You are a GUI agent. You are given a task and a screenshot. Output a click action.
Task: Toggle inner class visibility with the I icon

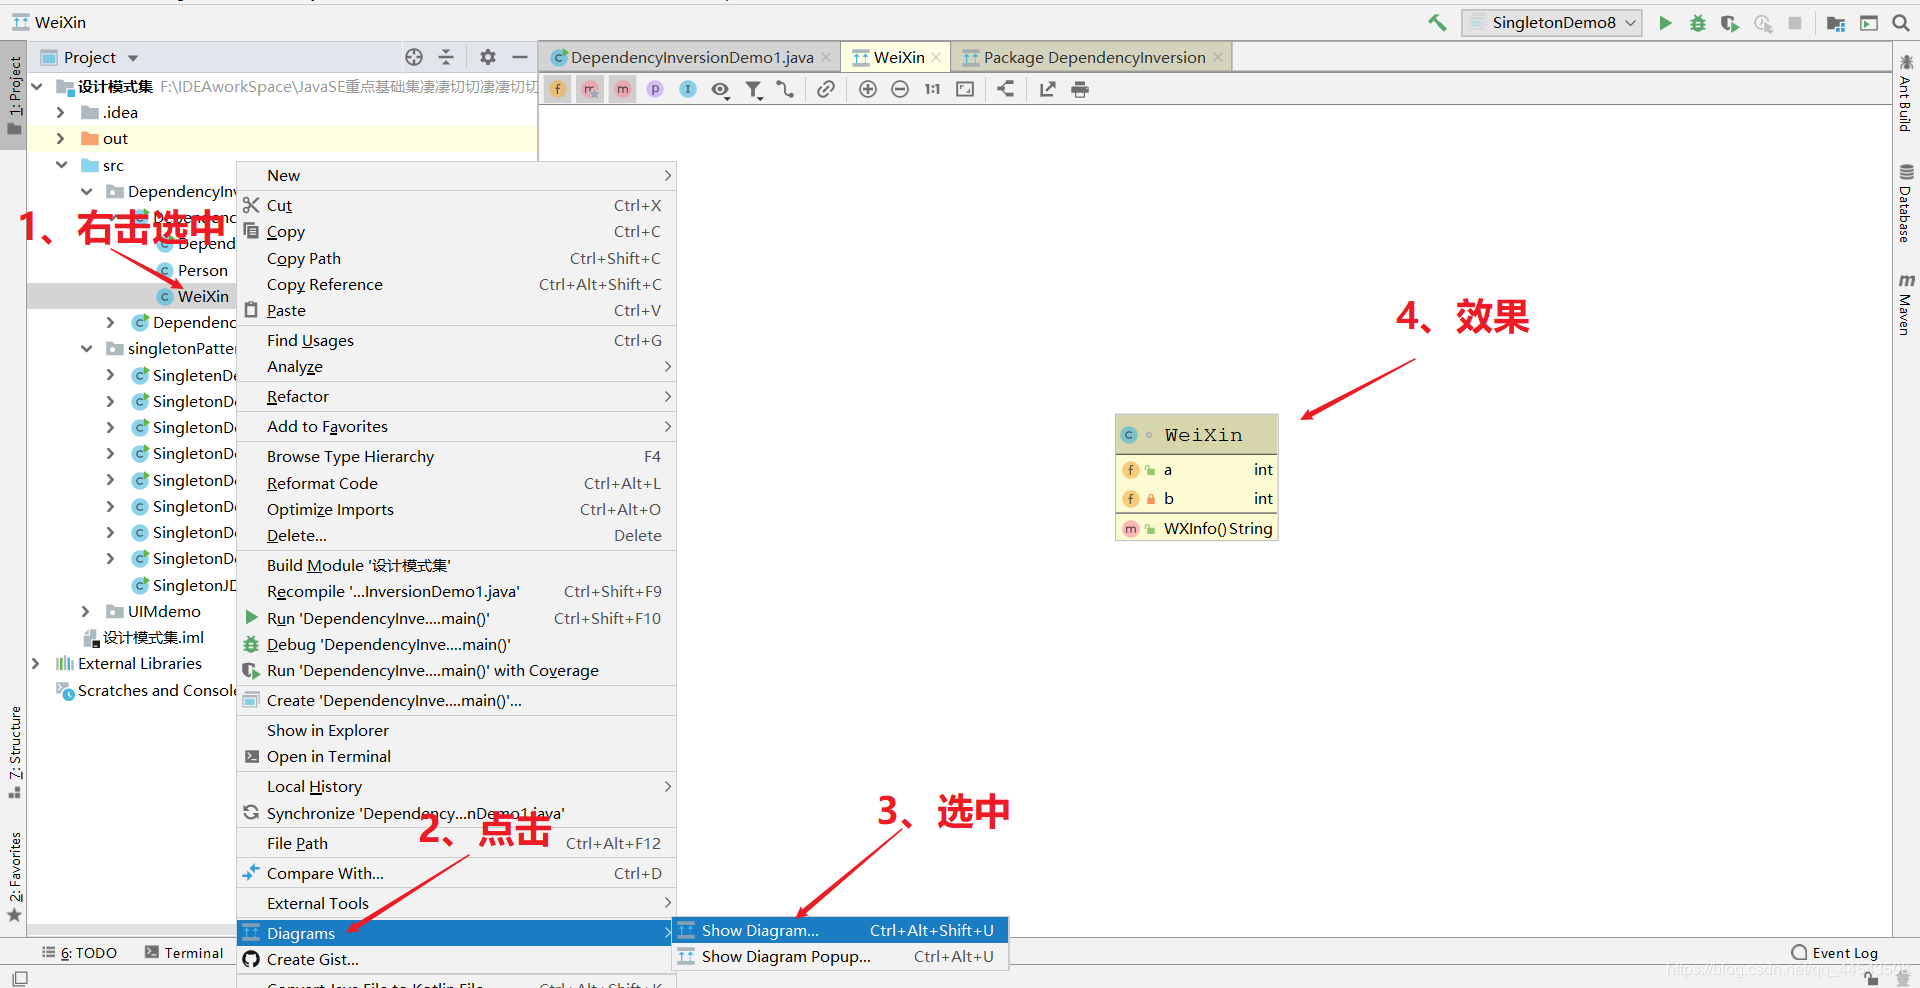(x=687, y=89)
